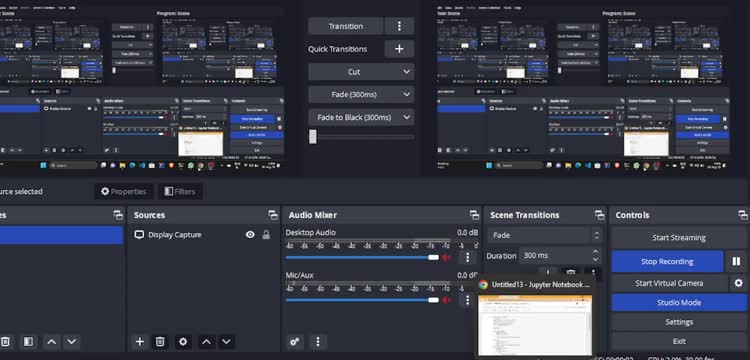Image resolution: width=750 pixels, height=360 pixels.
Task: Open advanced audio properties gears icon
Action: pyautogui.click(x=295, y=341)
